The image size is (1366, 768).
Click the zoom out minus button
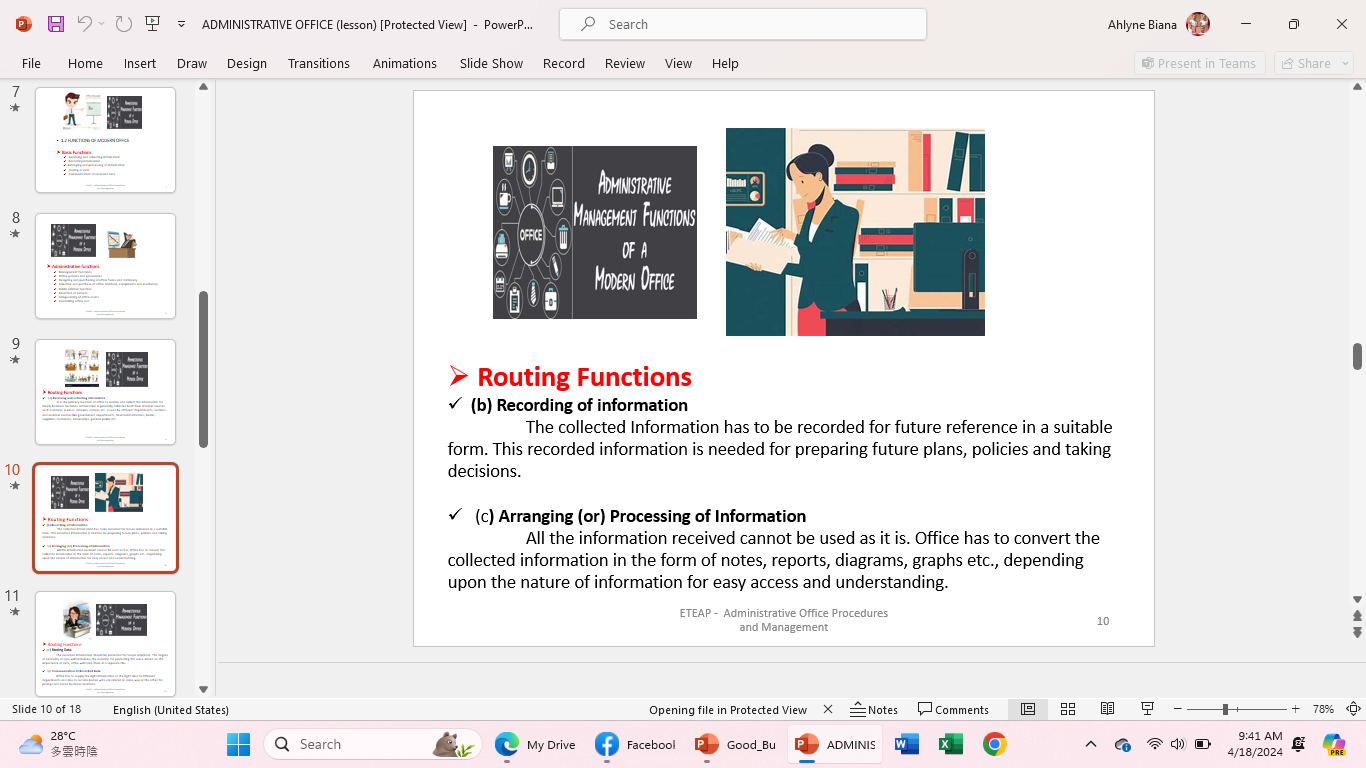(1178, 709)
